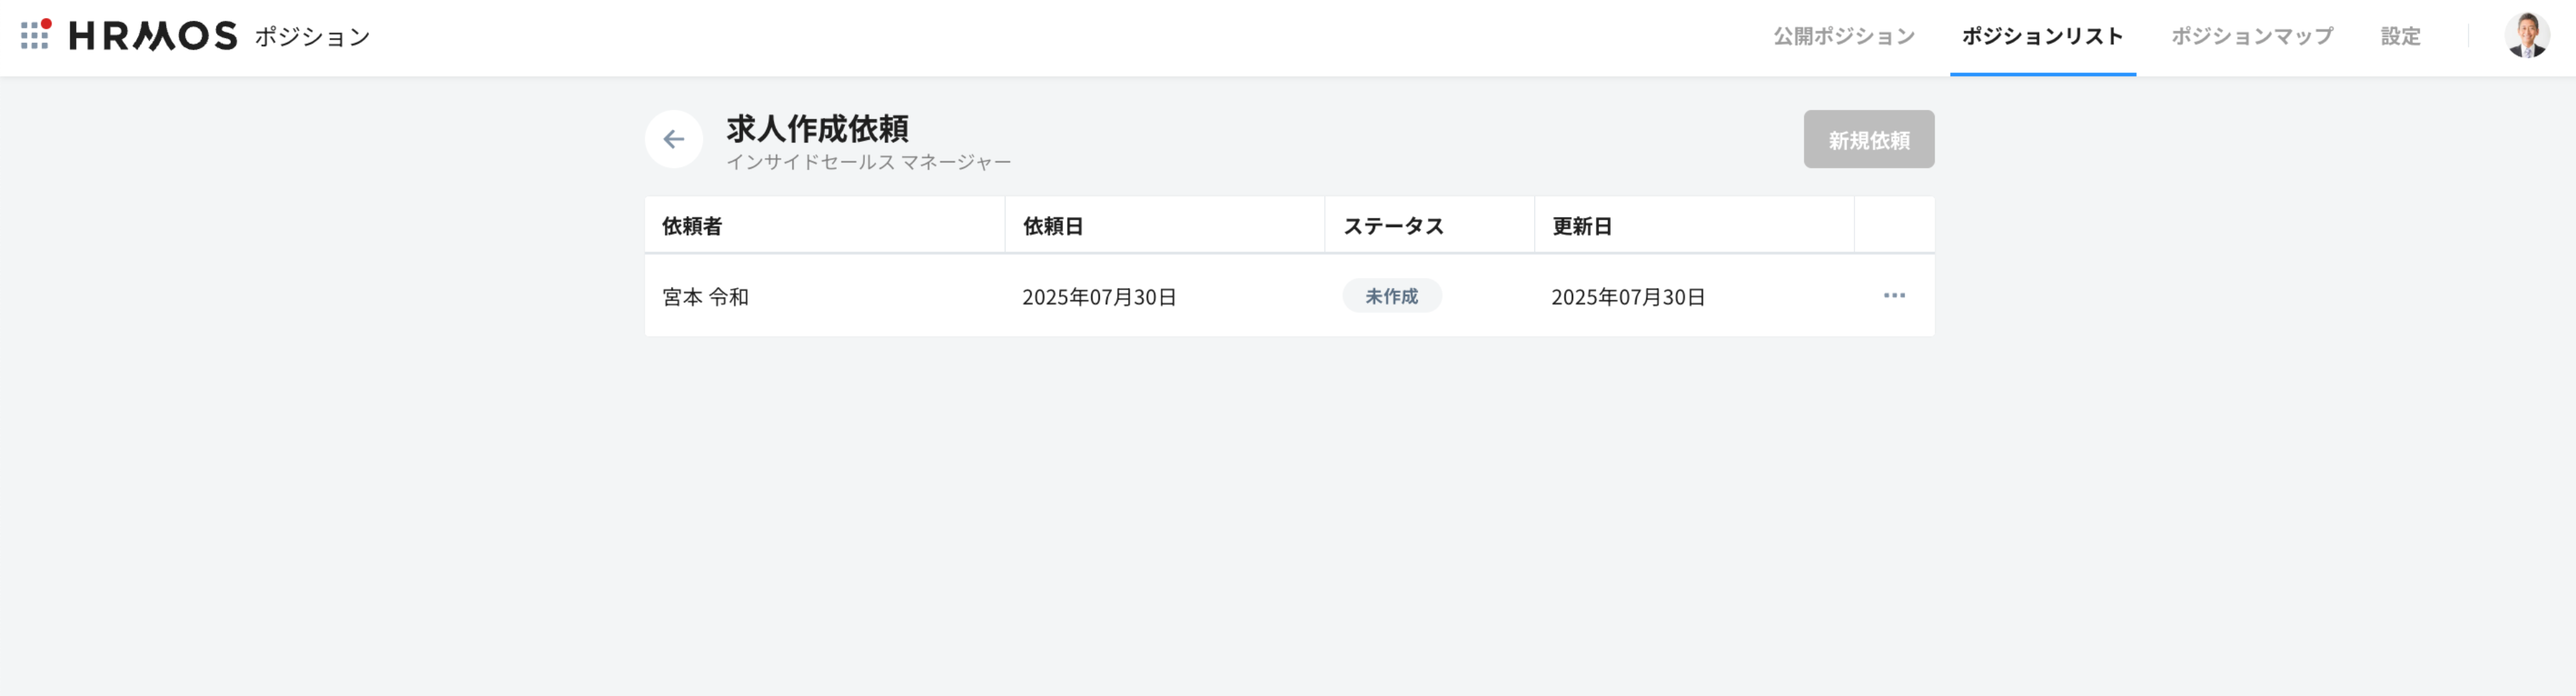Open the ポジションマップ tab
The height and width of the screenshot is (696, 2576).
coord(2251,36)
